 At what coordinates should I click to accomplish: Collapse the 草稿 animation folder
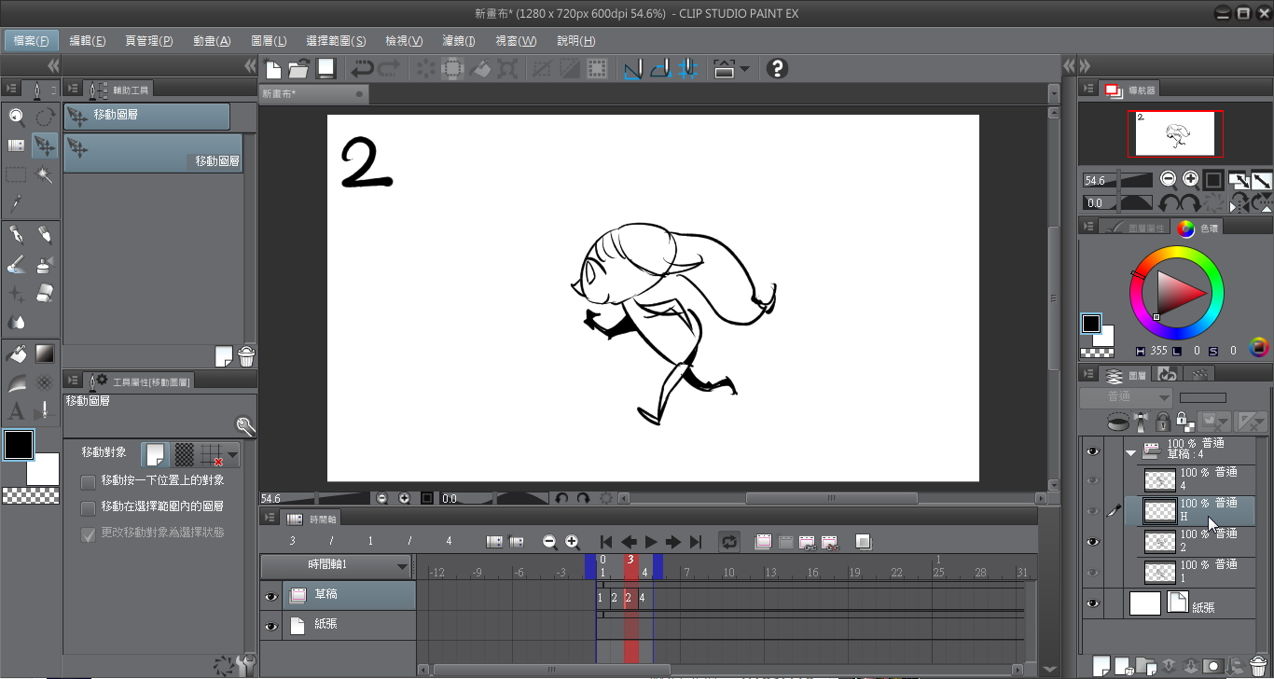pyautogui.click(x=1131, y=452)
